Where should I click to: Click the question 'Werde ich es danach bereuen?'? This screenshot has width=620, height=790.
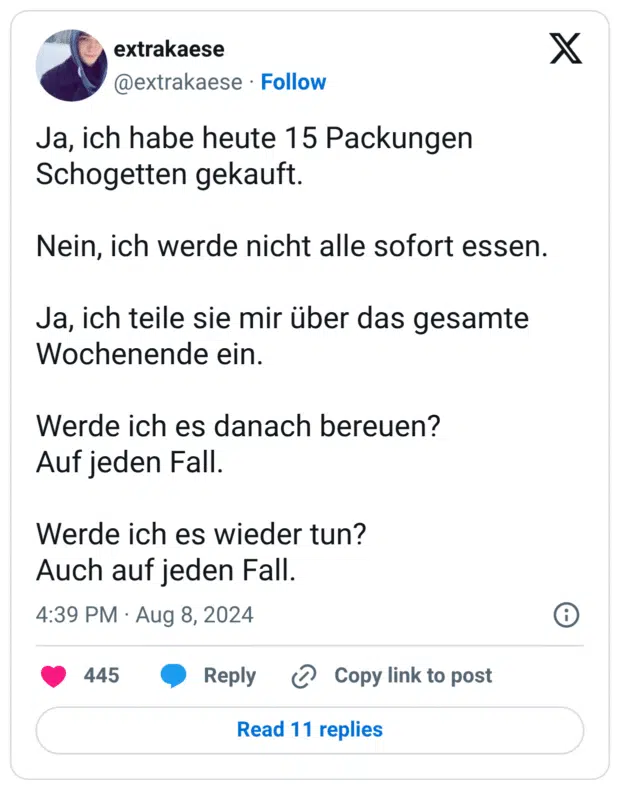[238, 425]
